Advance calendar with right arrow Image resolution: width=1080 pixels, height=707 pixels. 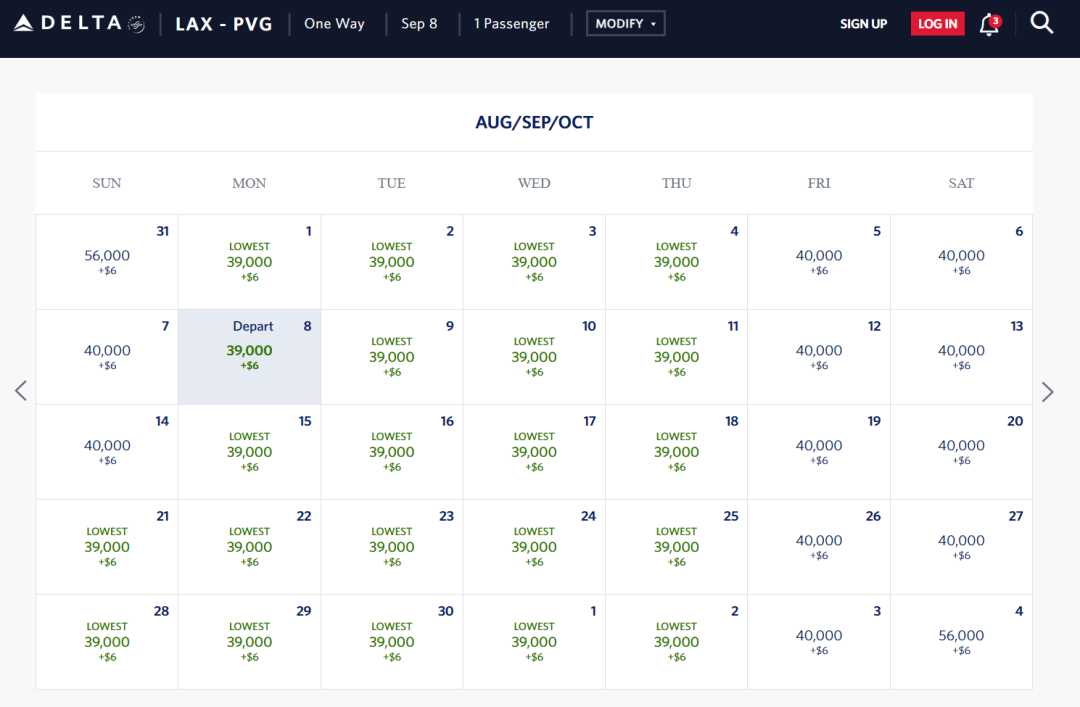point(1047,391)
